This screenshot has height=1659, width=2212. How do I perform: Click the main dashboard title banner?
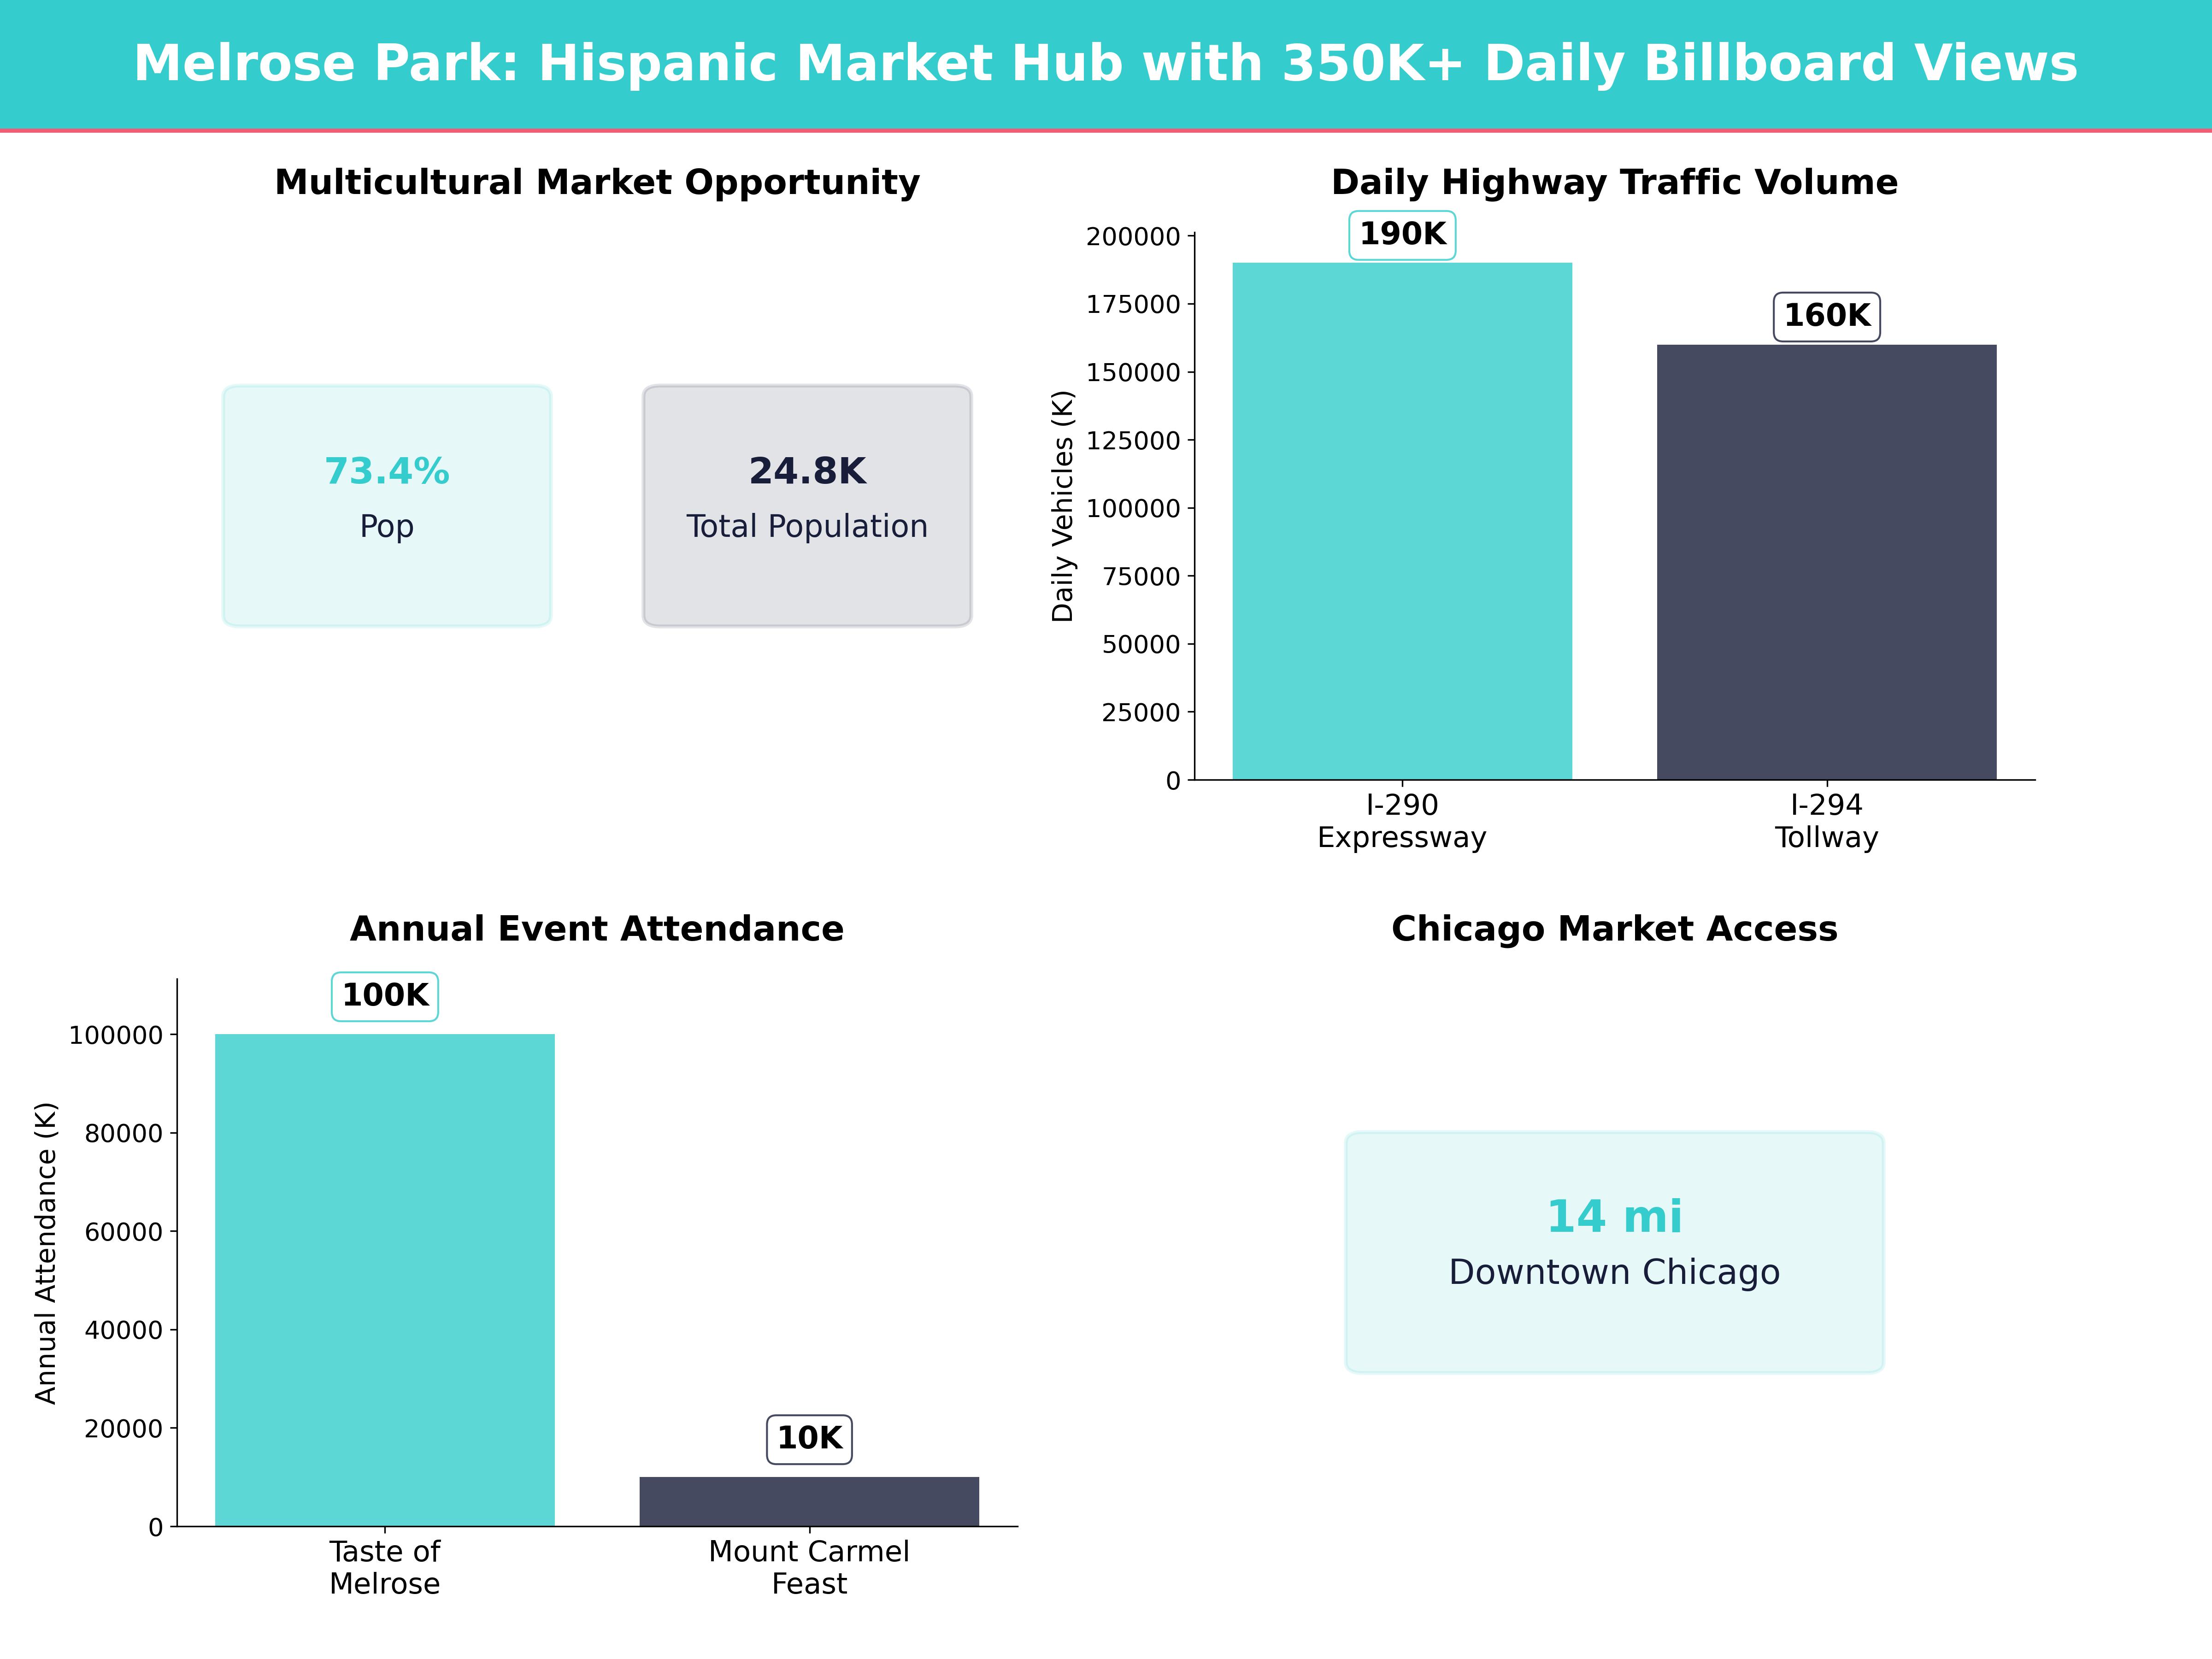1106,62
